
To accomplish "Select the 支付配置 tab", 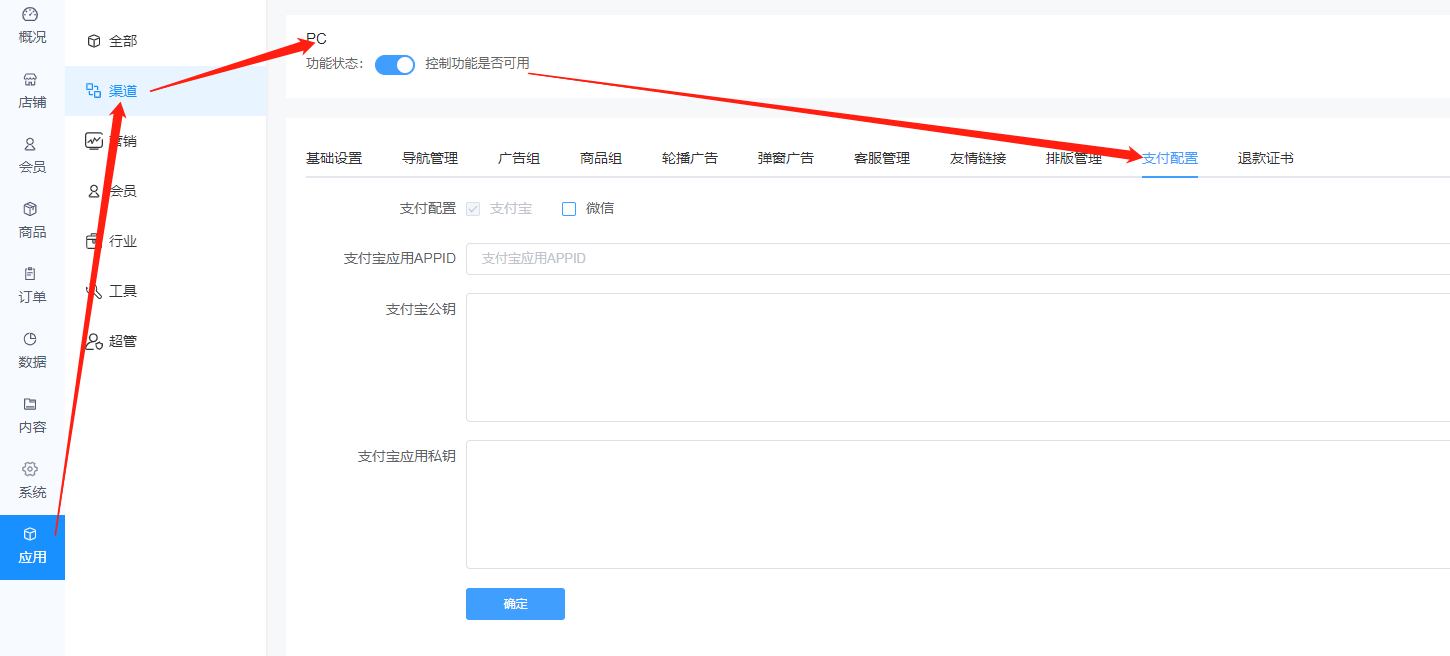I will click(x=1170, y=158).
